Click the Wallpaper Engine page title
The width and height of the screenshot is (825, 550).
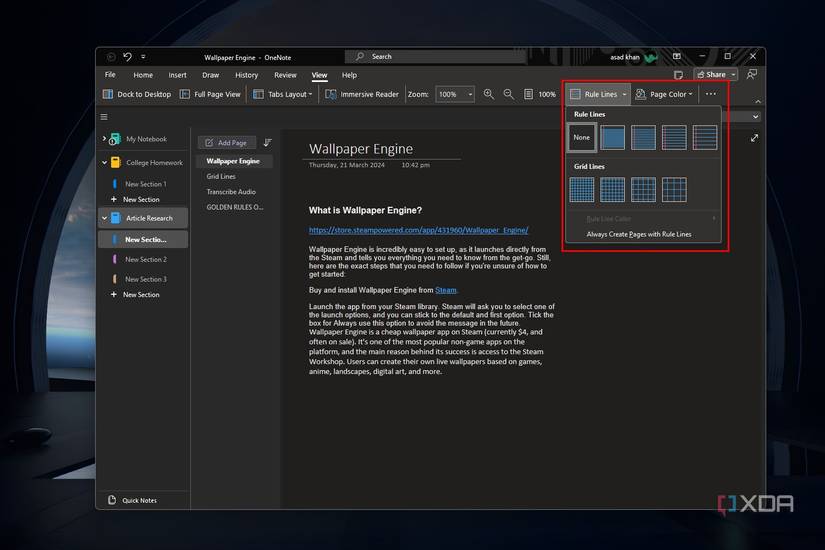click(x=361, y=149)
